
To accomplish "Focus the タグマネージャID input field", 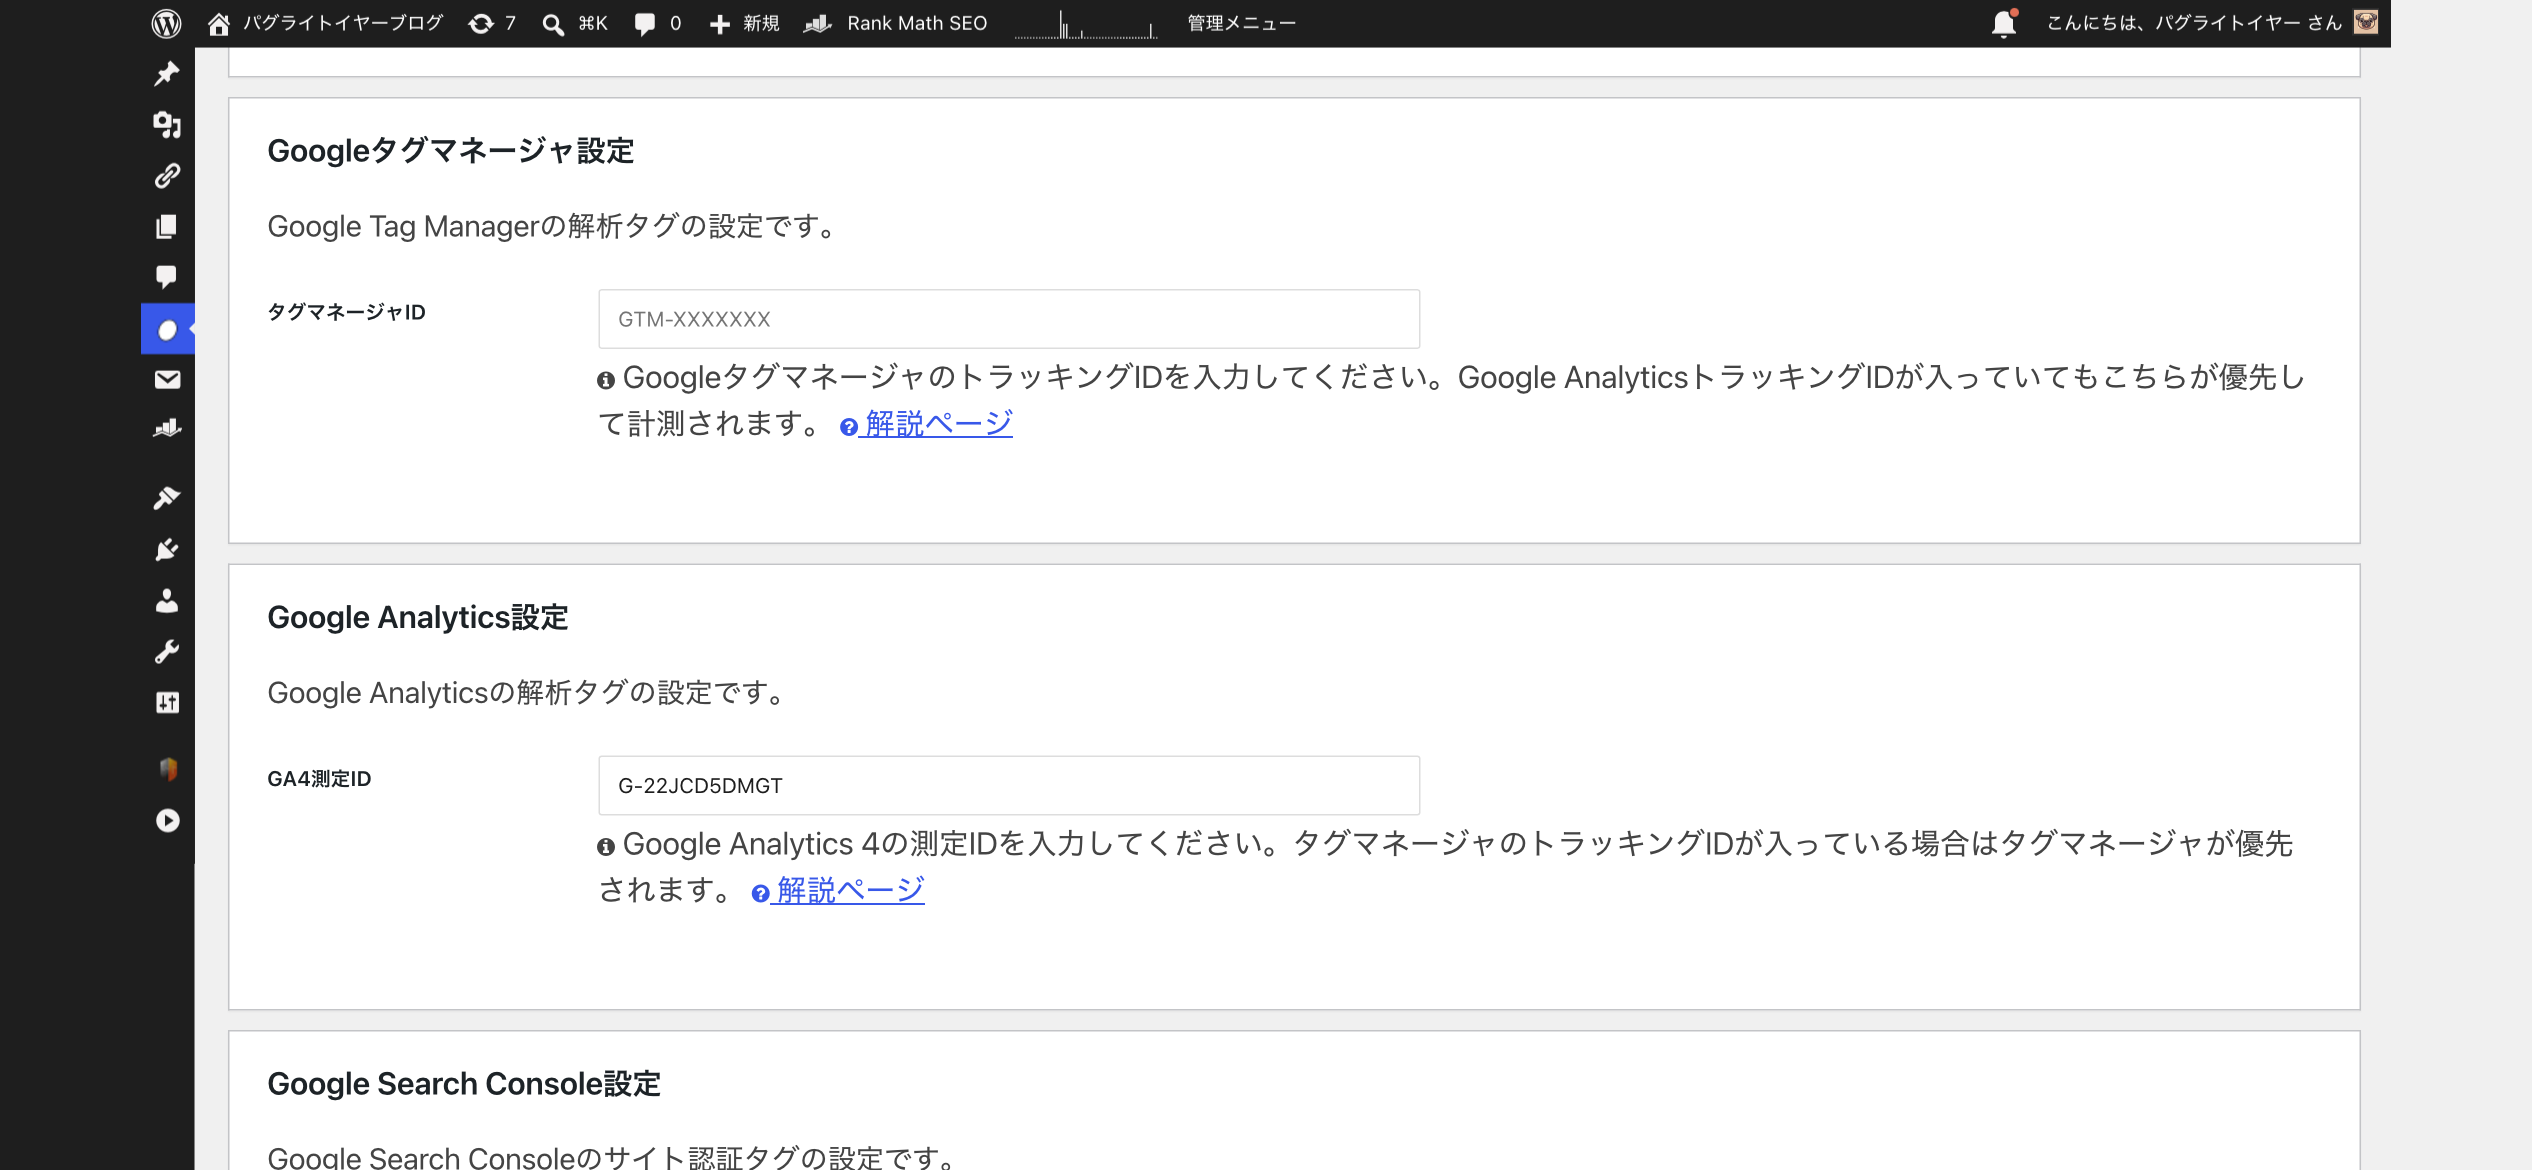I will (1009, 319).
